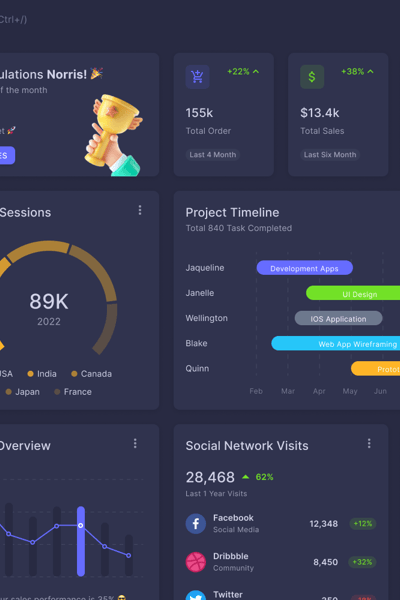Click the Jun axis label
400x600 pixels.
tap(380, 391)
